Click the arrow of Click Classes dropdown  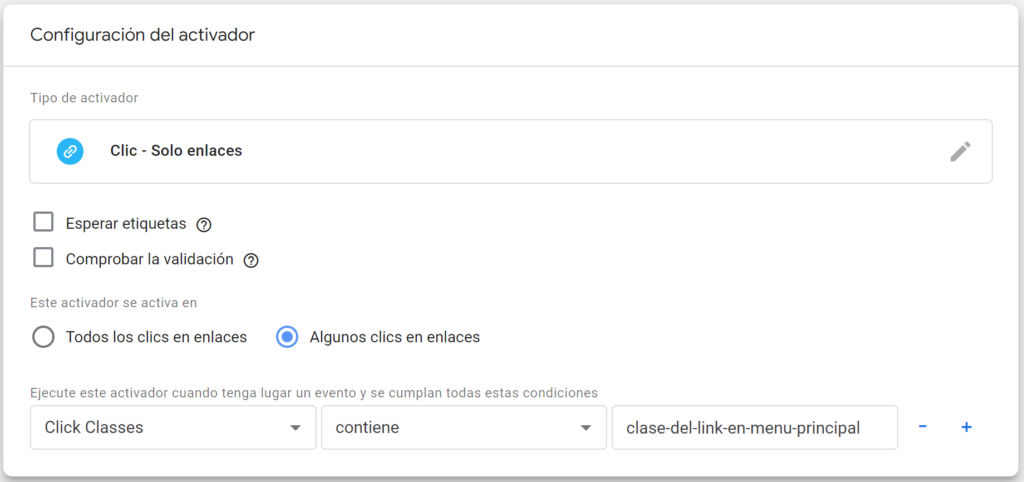pyautogui.click(x=295, y=428)
